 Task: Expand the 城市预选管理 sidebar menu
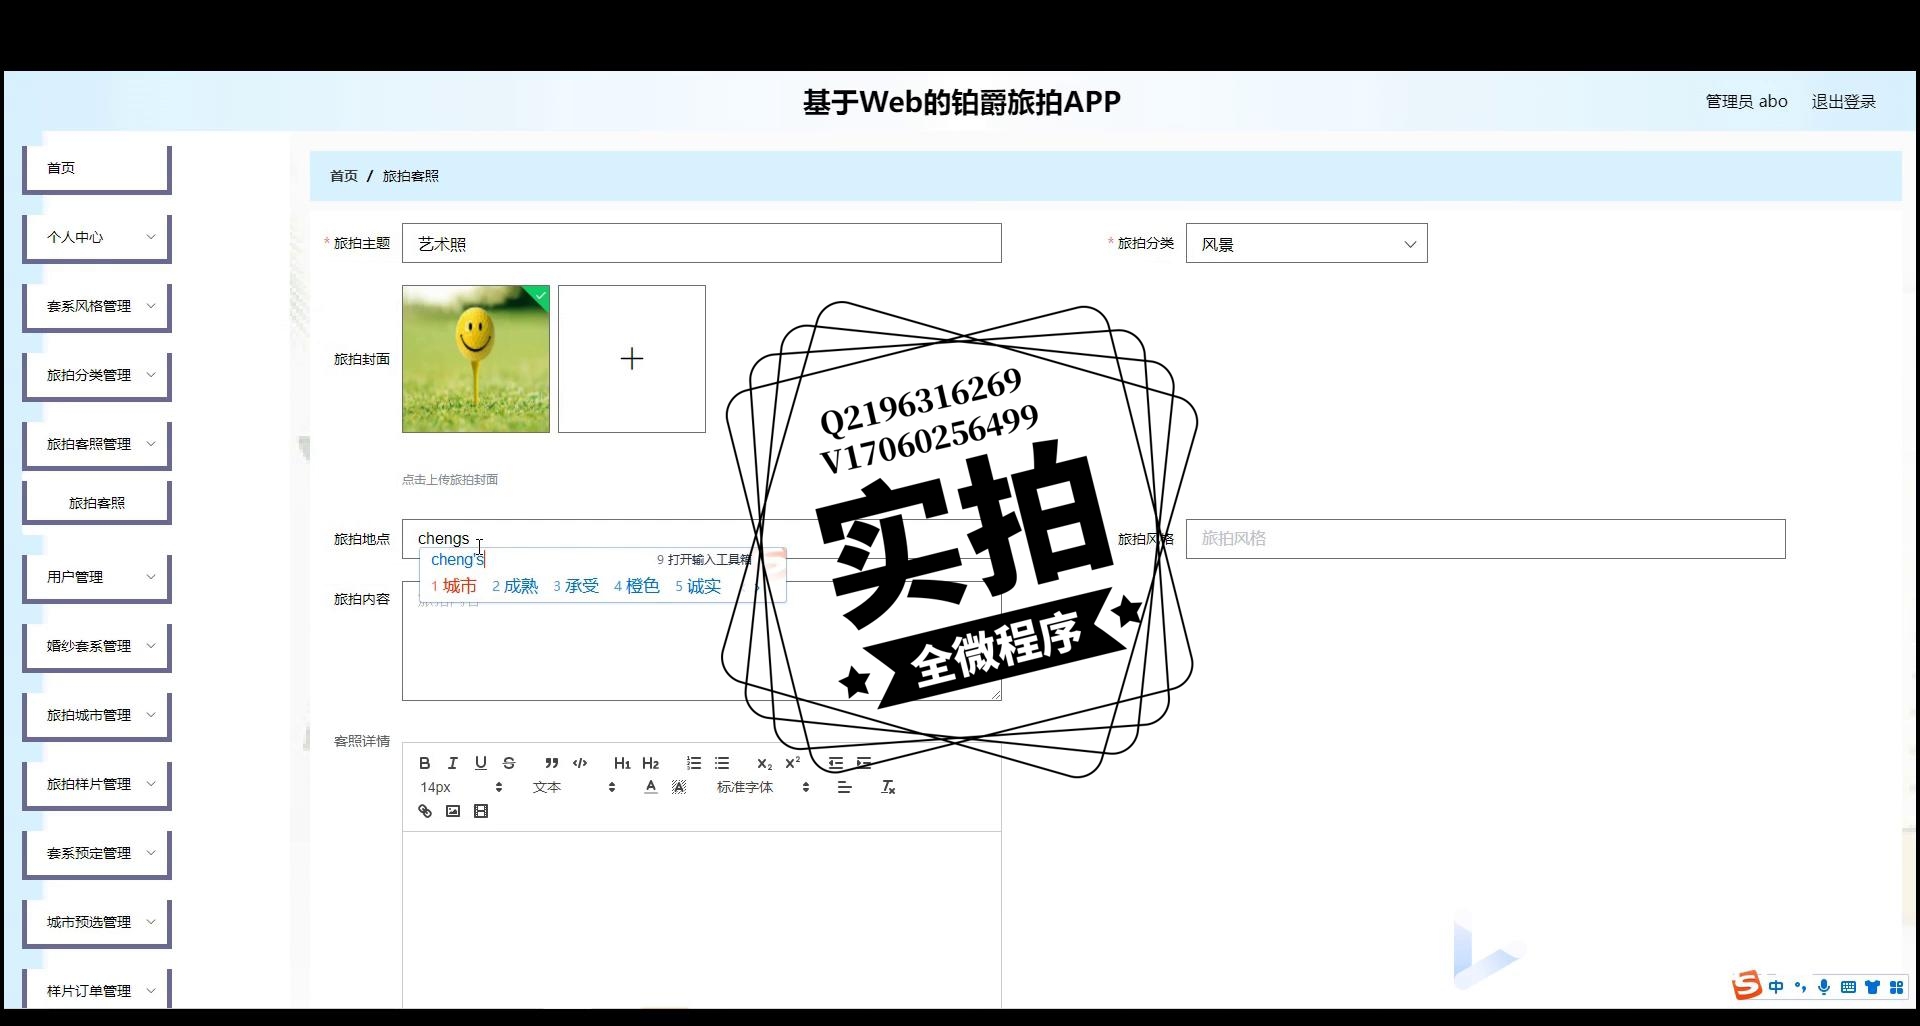pos(97,922)
